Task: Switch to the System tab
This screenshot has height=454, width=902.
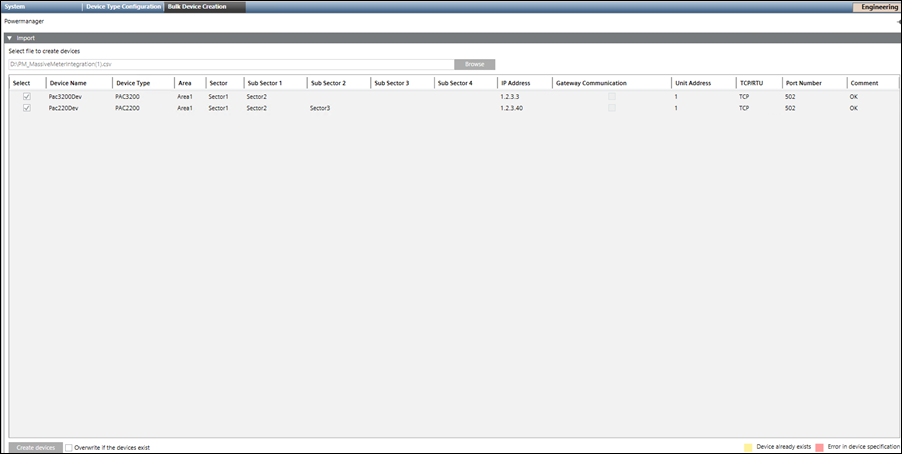Action: [x=14, y=6]
